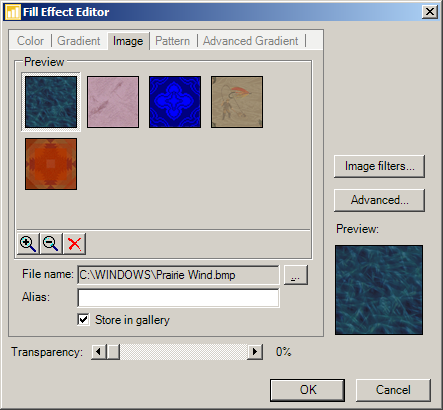Select the teal Prairie Wind texture thumbnail
Image resolution: width=443 pixels, height=410 pixels.
click(51, 102)
